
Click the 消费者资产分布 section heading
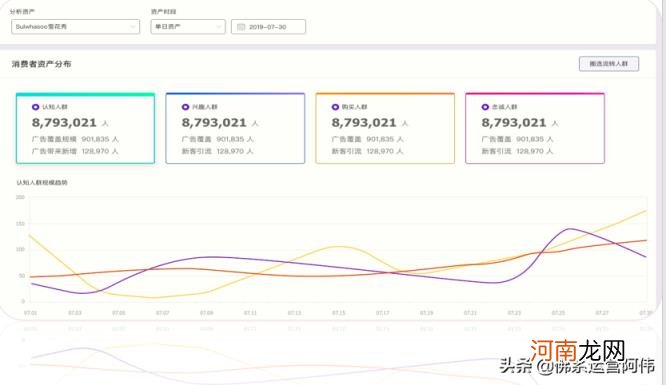point(42,64)
